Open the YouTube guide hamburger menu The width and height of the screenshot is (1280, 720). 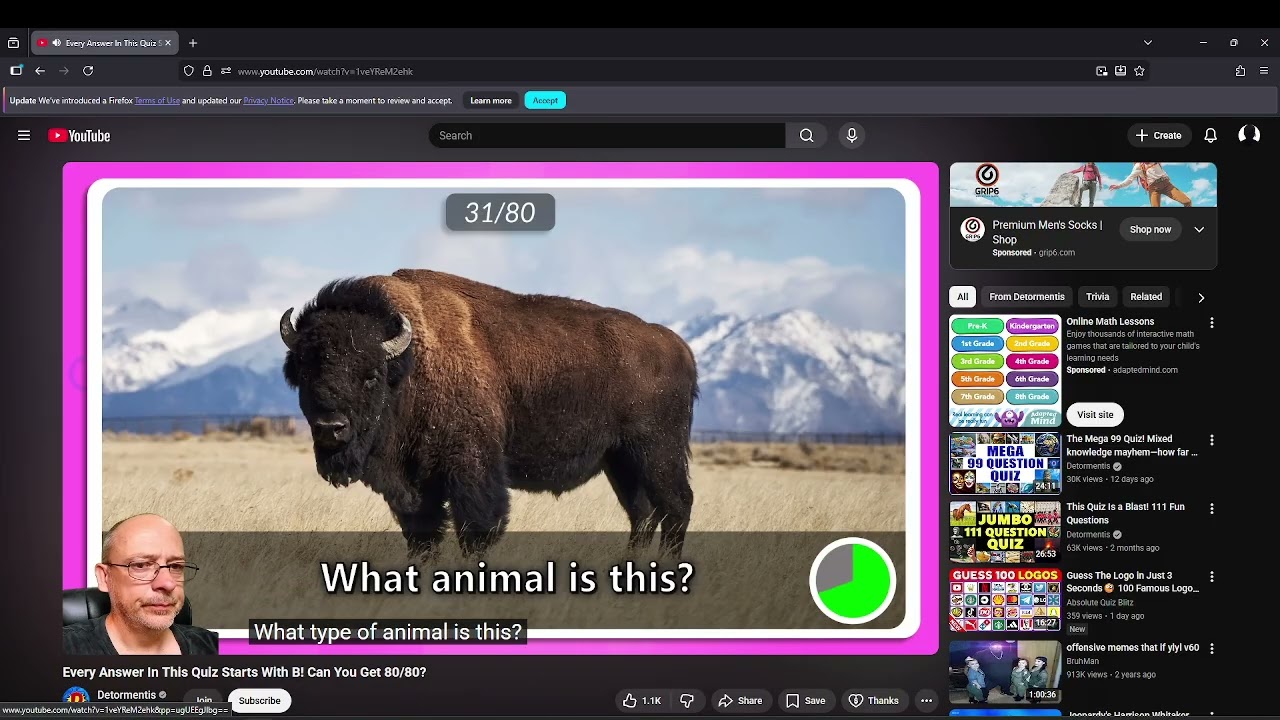[x=24, y=135]
